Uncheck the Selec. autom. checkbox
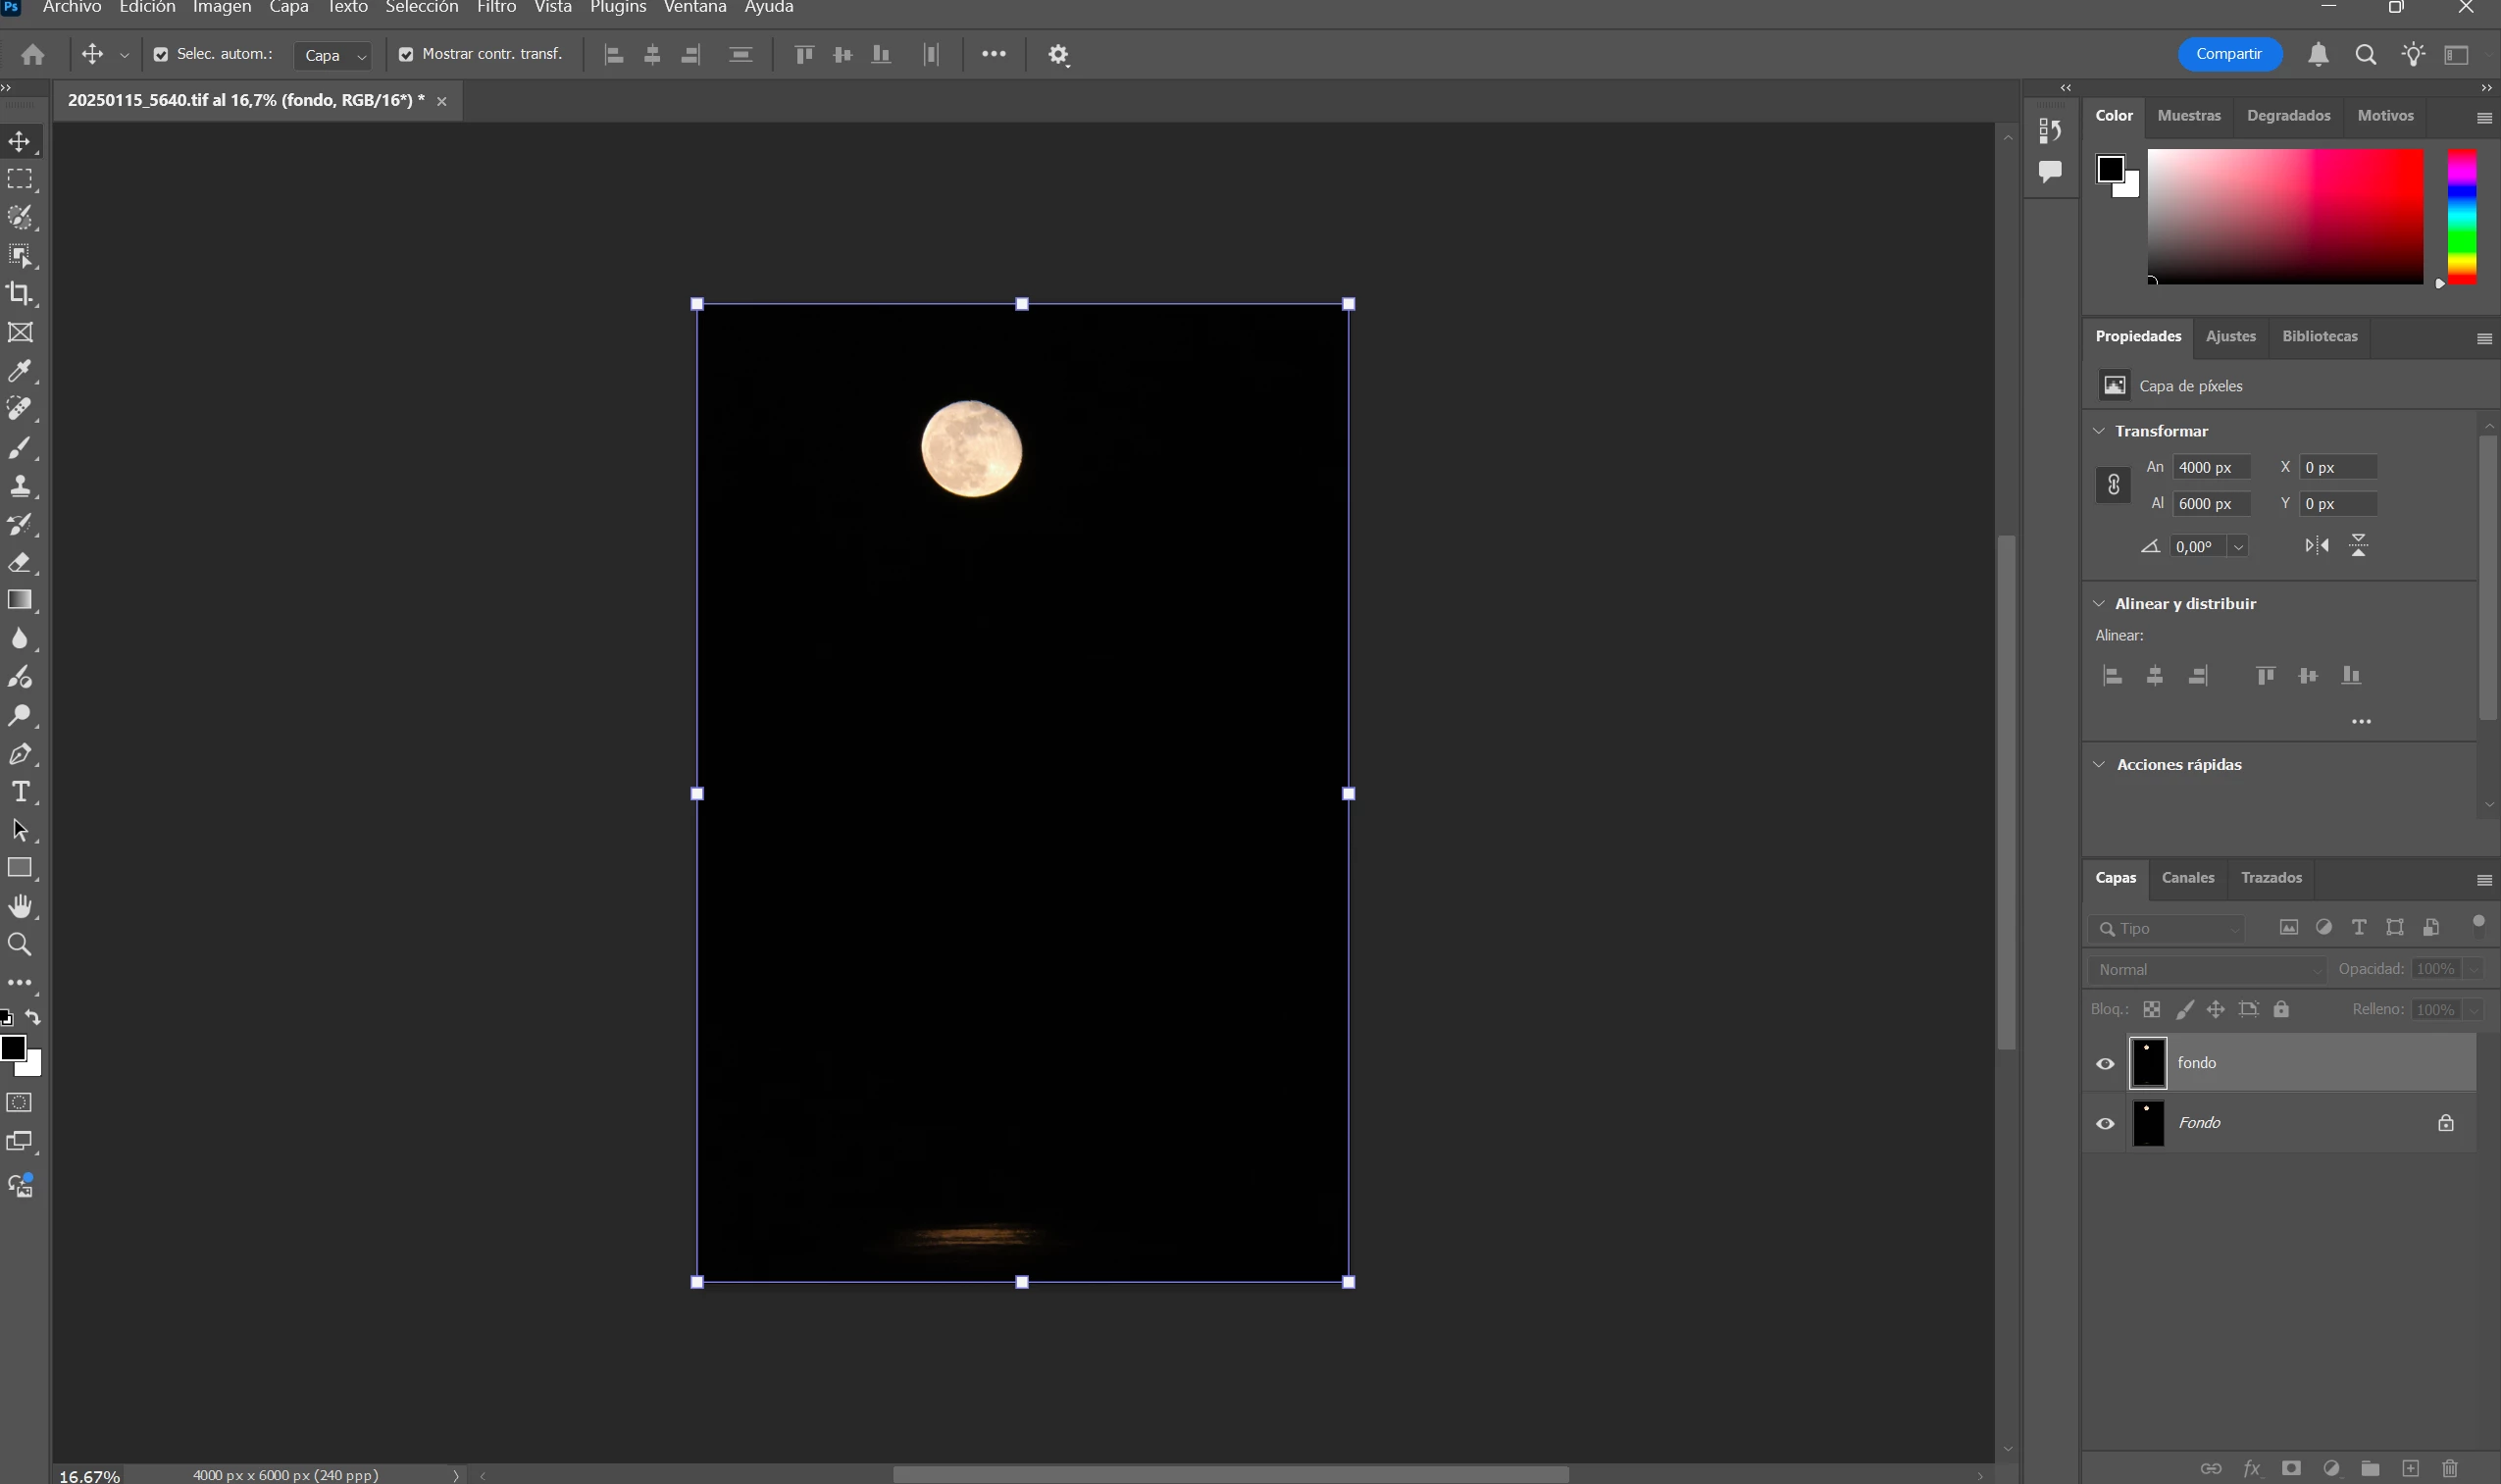Viewport: 2501px width, 1484px height. (x=161, y=55)
